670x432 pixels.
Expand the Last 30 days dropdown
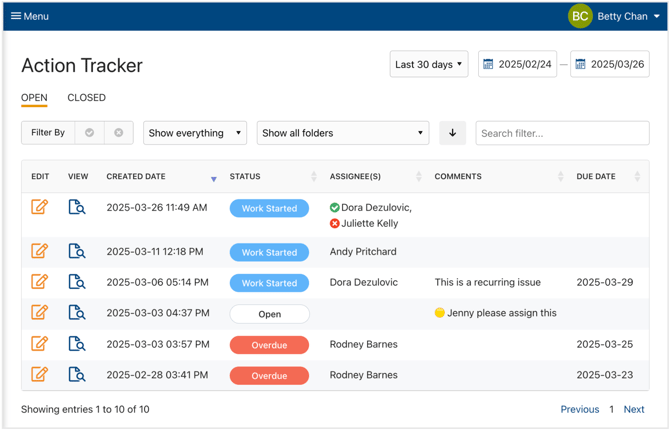(x=429, y=64)
